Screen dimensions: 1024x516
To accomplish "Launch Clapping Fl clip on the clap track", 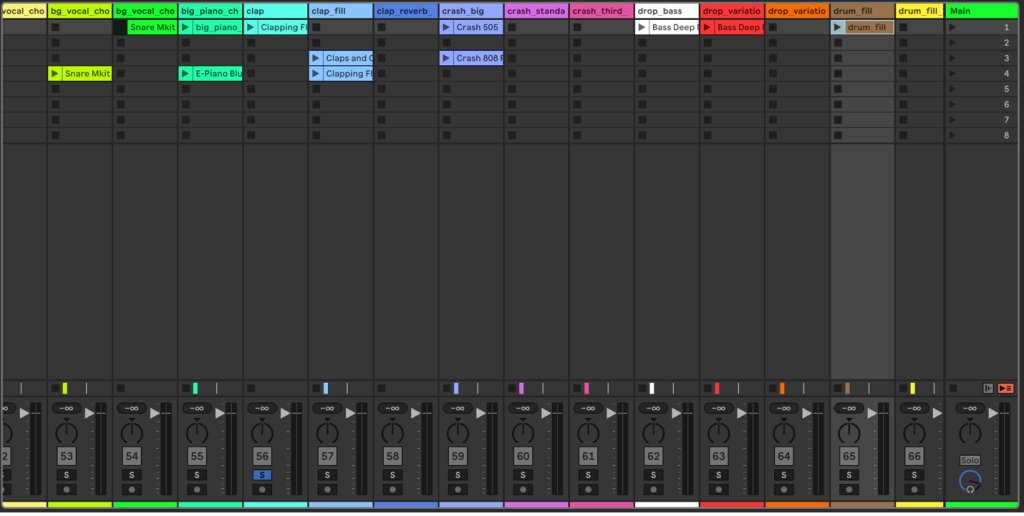I will 251,27.
